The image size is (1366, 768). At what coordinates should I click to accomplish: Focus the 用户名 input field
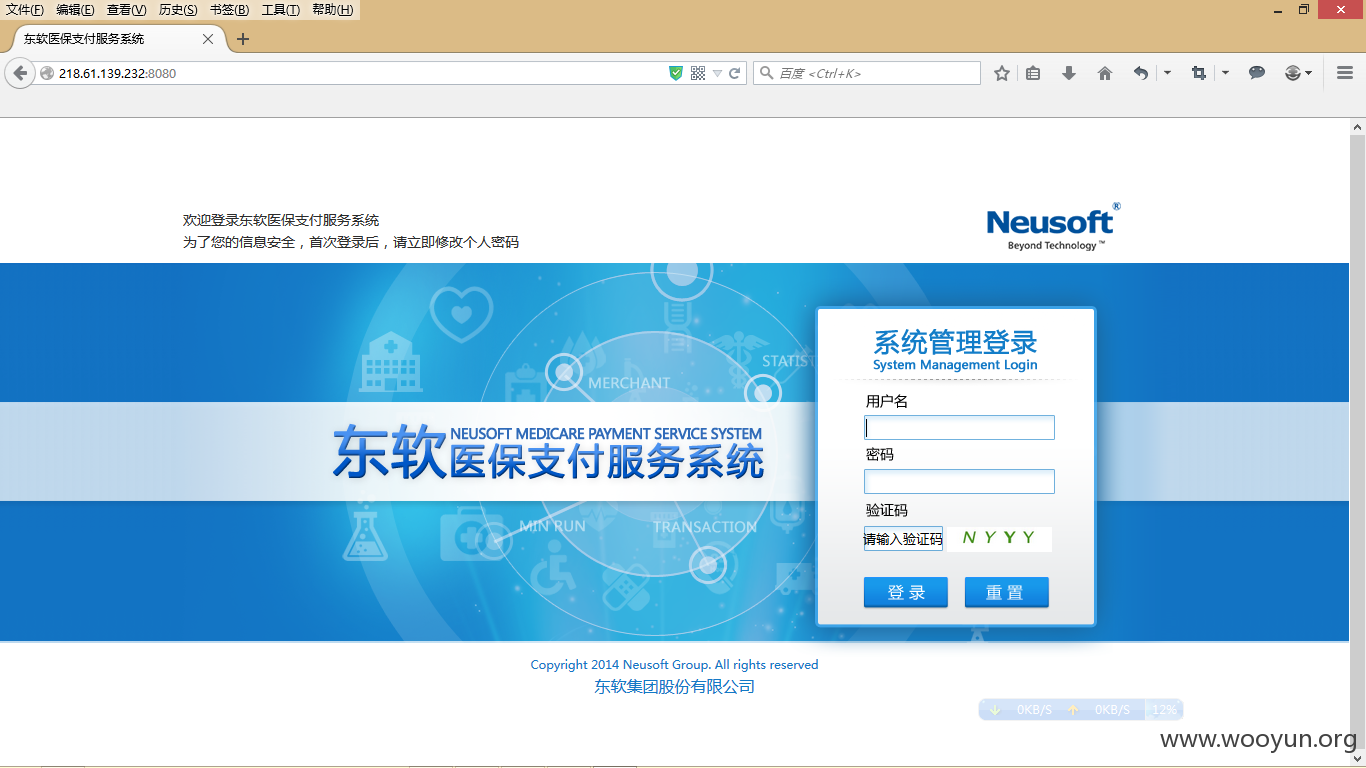point(959,428)
